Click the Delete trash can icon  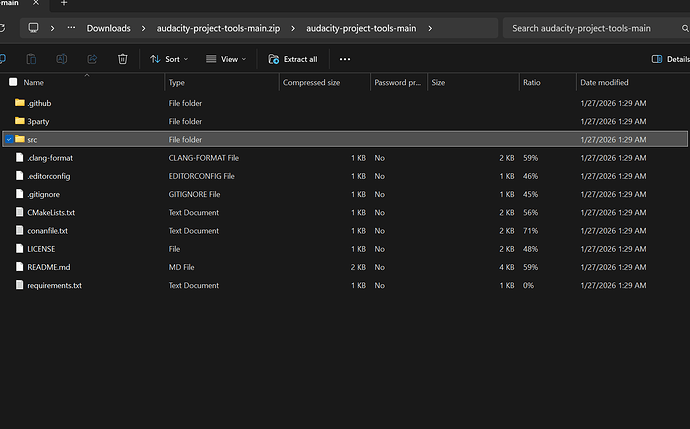(x=122, y=59)
